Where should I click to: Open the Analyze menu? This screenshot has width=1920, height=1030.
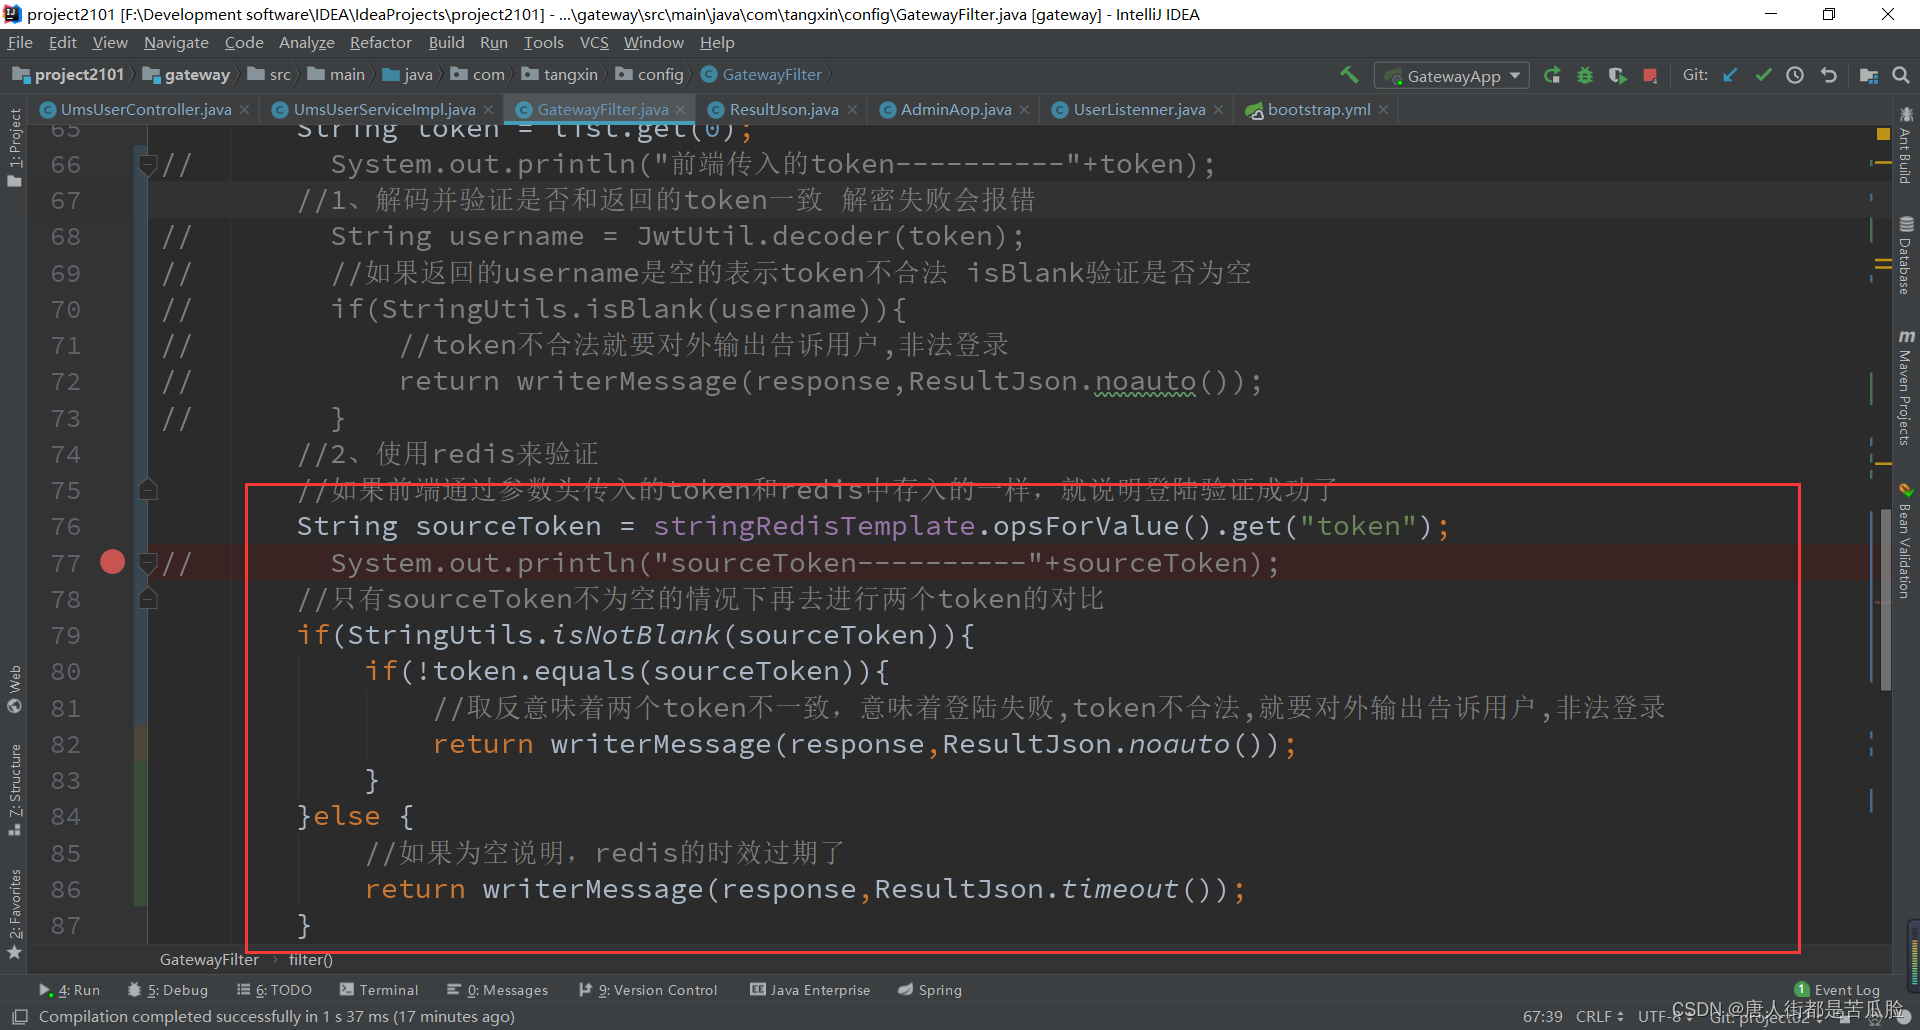pyautogui.click(x=306, y=42)
